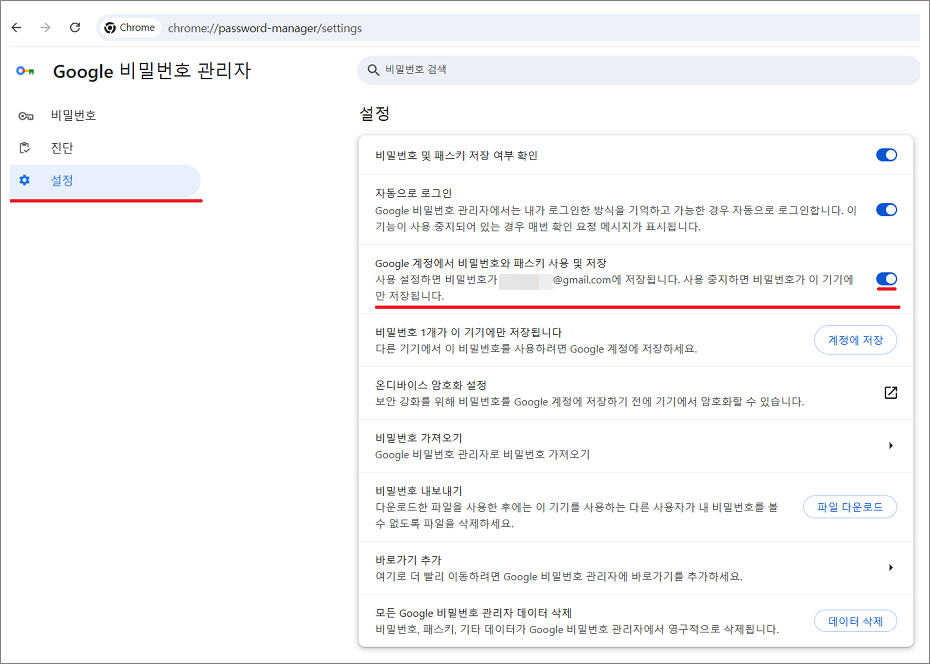The width and height of the screenshot is (930, 664).
Task: Click the key icon beside 비밀번호
Action: tap(26, 116)
